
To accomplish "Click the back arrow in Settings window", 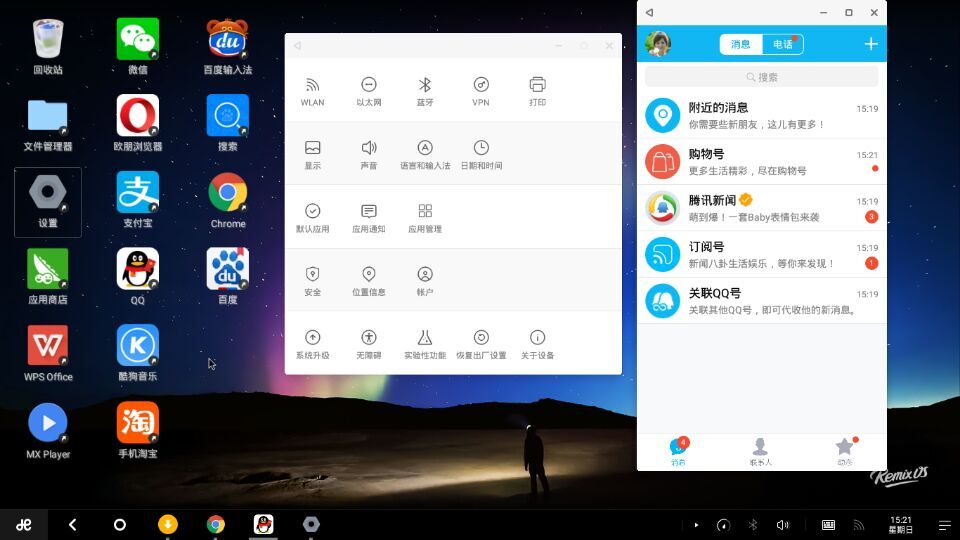I will point(298,45).
